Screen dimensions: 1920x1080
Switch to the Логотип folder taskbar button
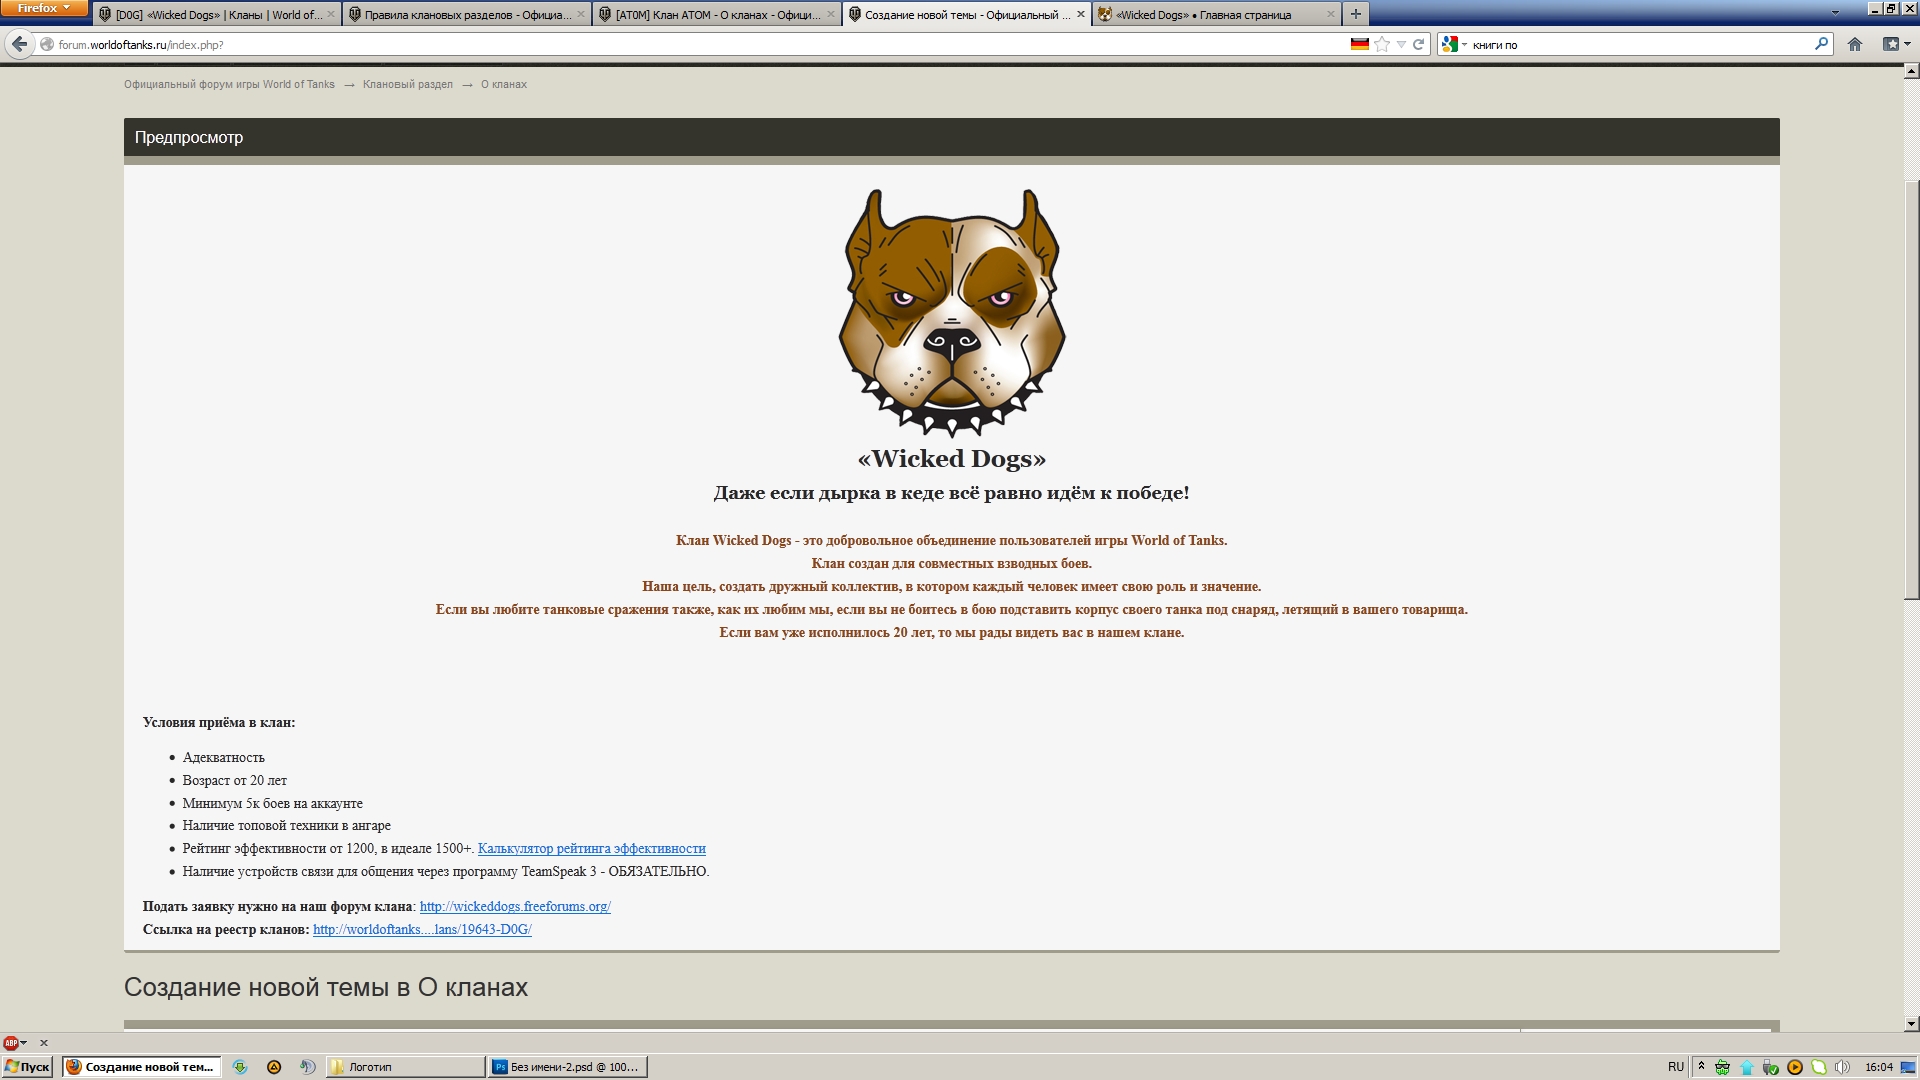click(x=405, y=1067)
